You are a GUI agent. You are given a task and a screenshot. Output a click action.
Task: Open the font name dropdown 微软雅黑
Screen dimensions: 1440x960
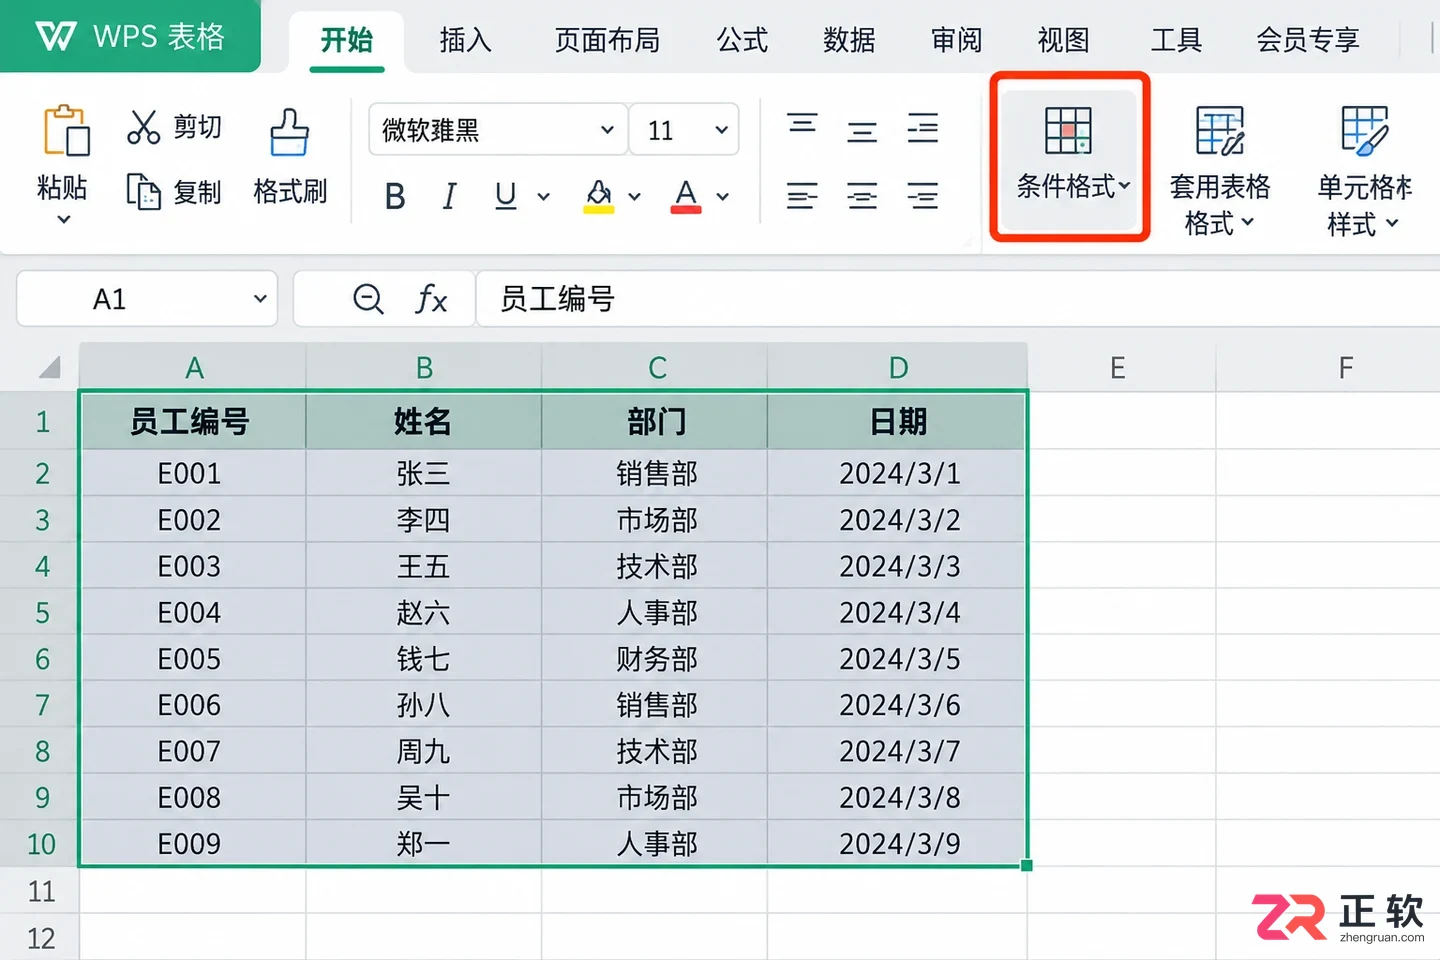pyautogui.click(x=498, y=130)
